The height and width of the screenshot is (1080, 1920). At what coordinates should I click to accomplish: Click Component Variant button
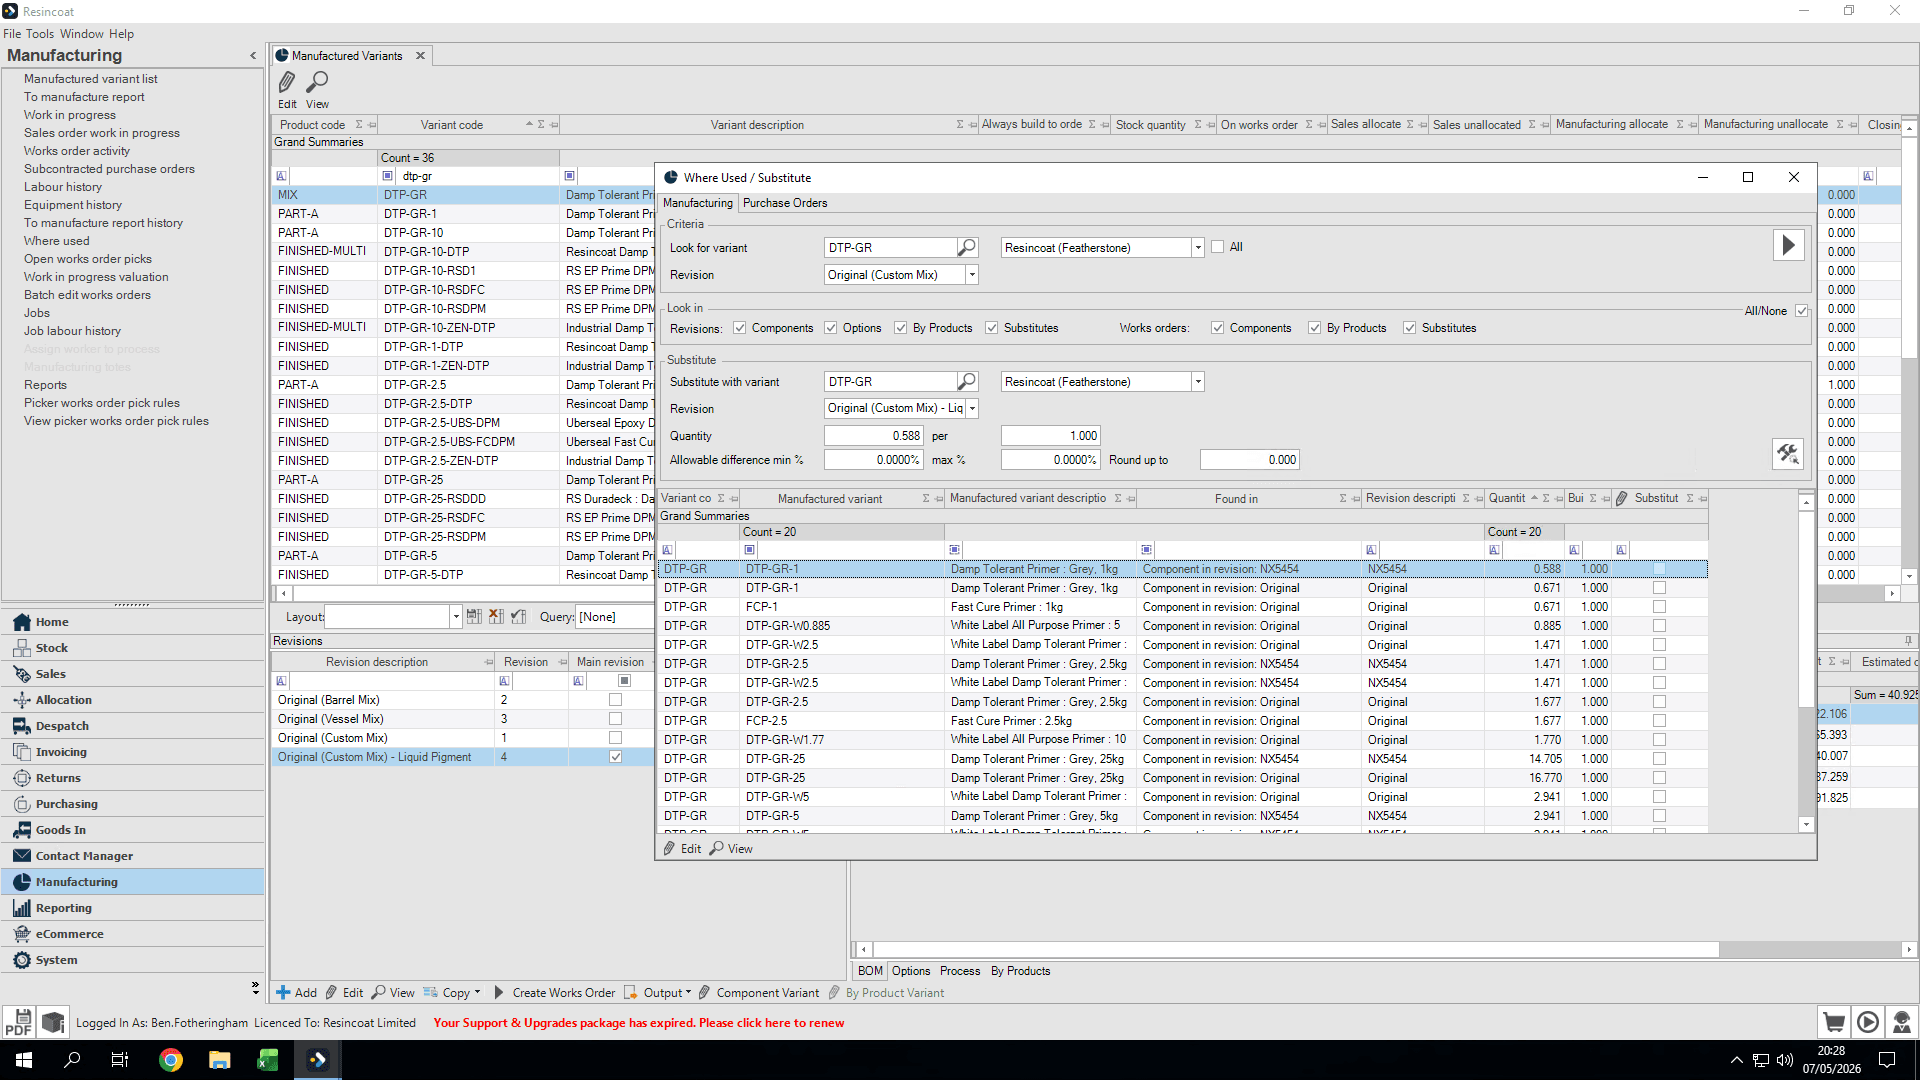759,993
